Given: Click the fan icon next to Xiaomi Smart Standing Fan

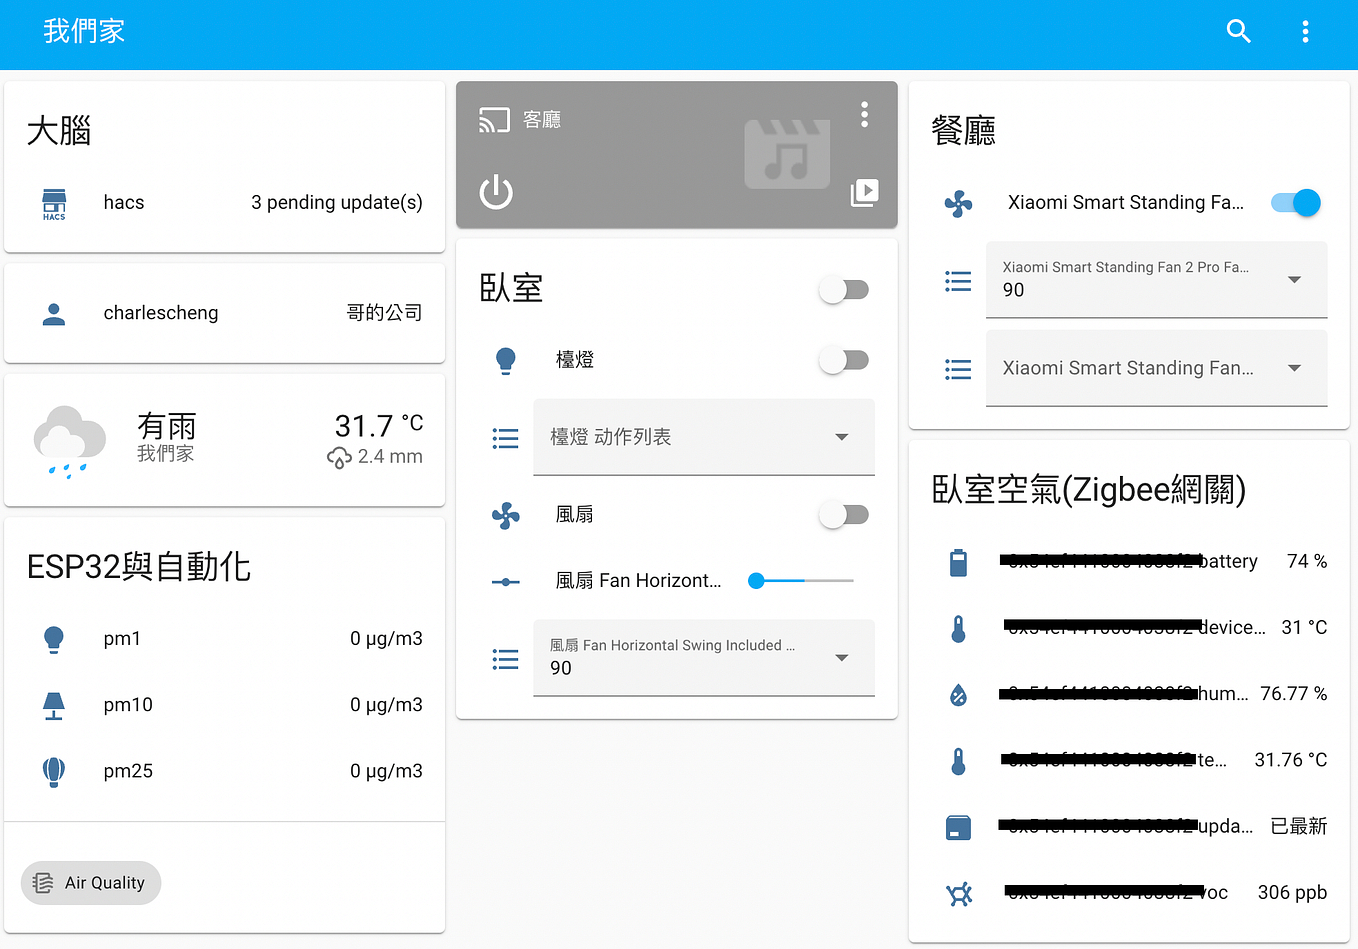Looking at the screenshot, I should tap(958, 203).
